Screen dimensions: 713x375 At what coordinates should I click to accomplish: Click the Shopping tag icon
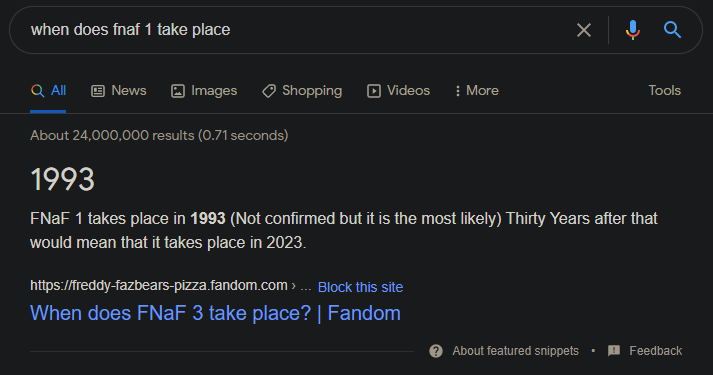tap(269, 91)
